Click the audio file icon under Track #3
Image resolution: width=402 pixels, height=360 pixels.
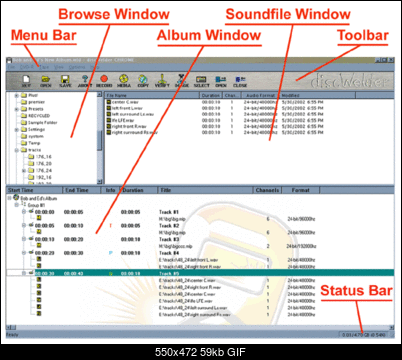39,245
